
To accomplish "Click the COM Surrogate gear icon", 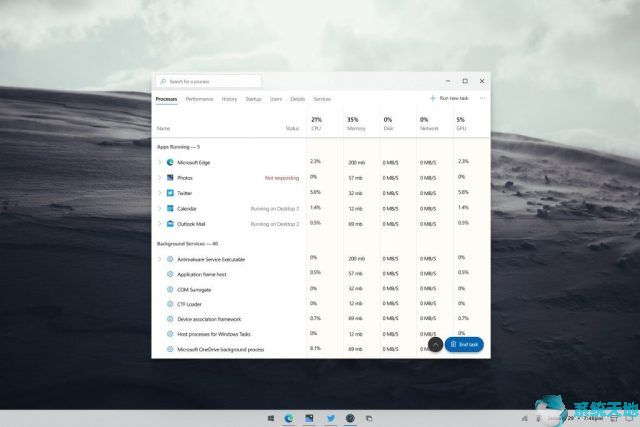I will tap(170, 289).
